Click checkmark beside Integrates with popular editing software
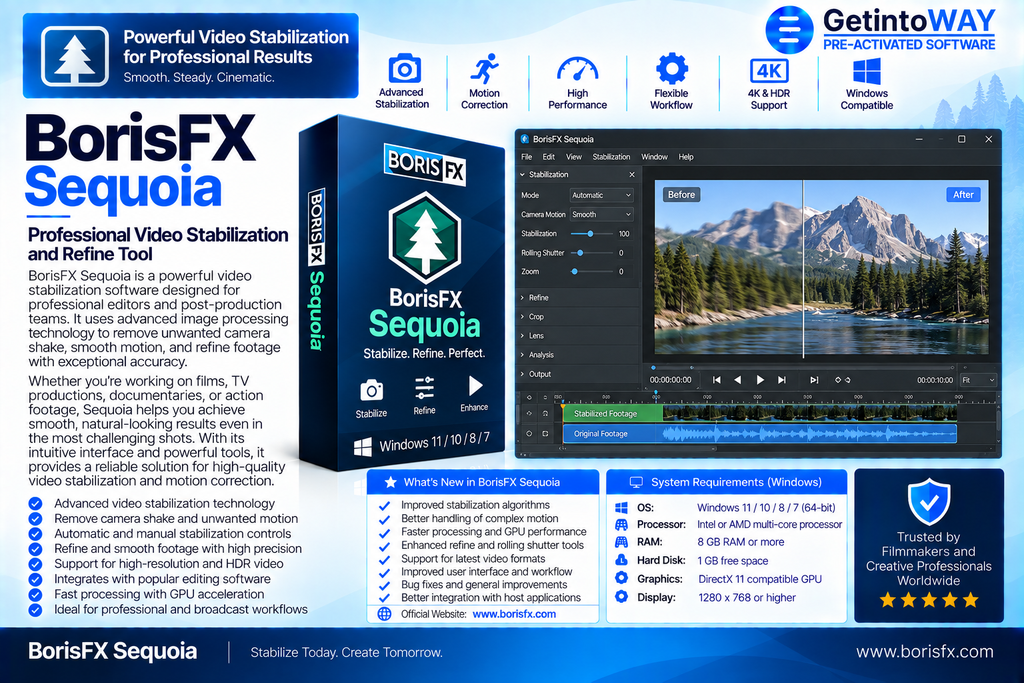This screenshot has height=683, width=1024. tap(35, 579)
